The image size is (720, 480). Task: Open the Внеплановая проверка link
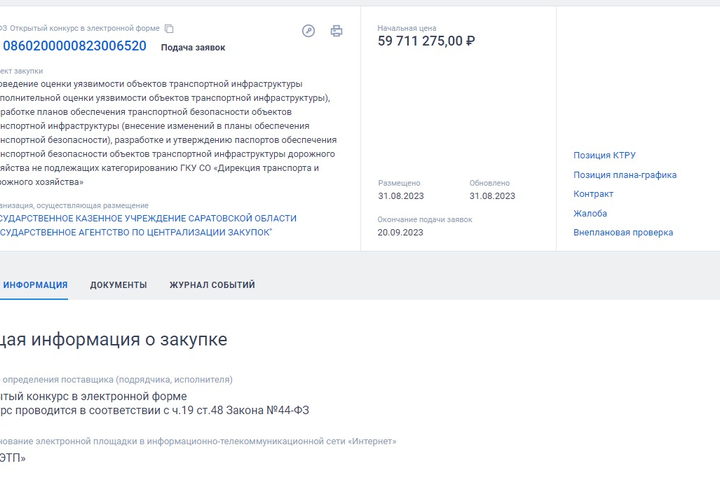[x=622, y=233]
